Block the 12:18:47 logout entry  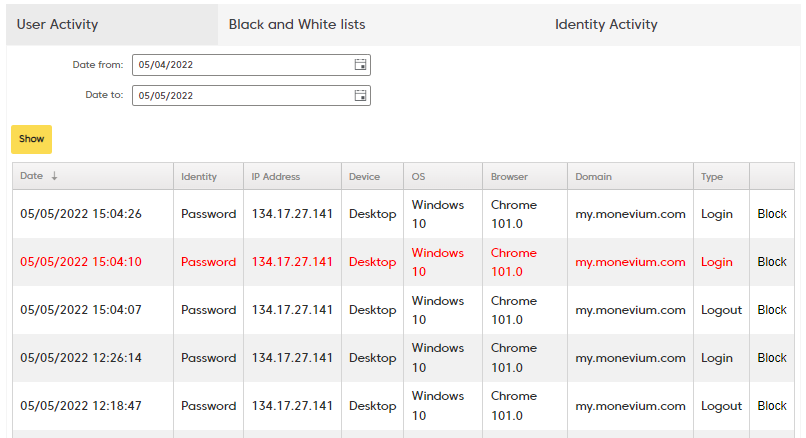772,406
